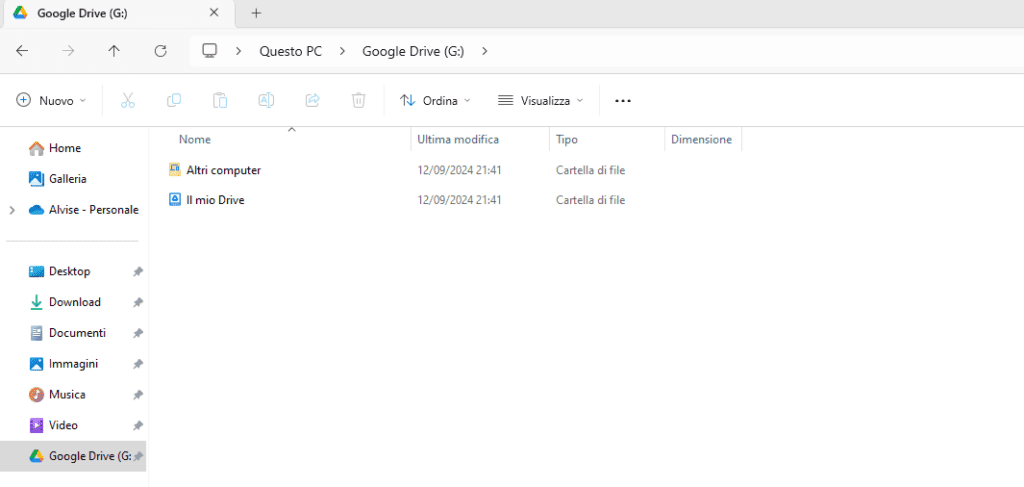Click the Delete trash bin icon
Screen dimensions: 1024x487
pyautogui.click(x=358, y=100)
